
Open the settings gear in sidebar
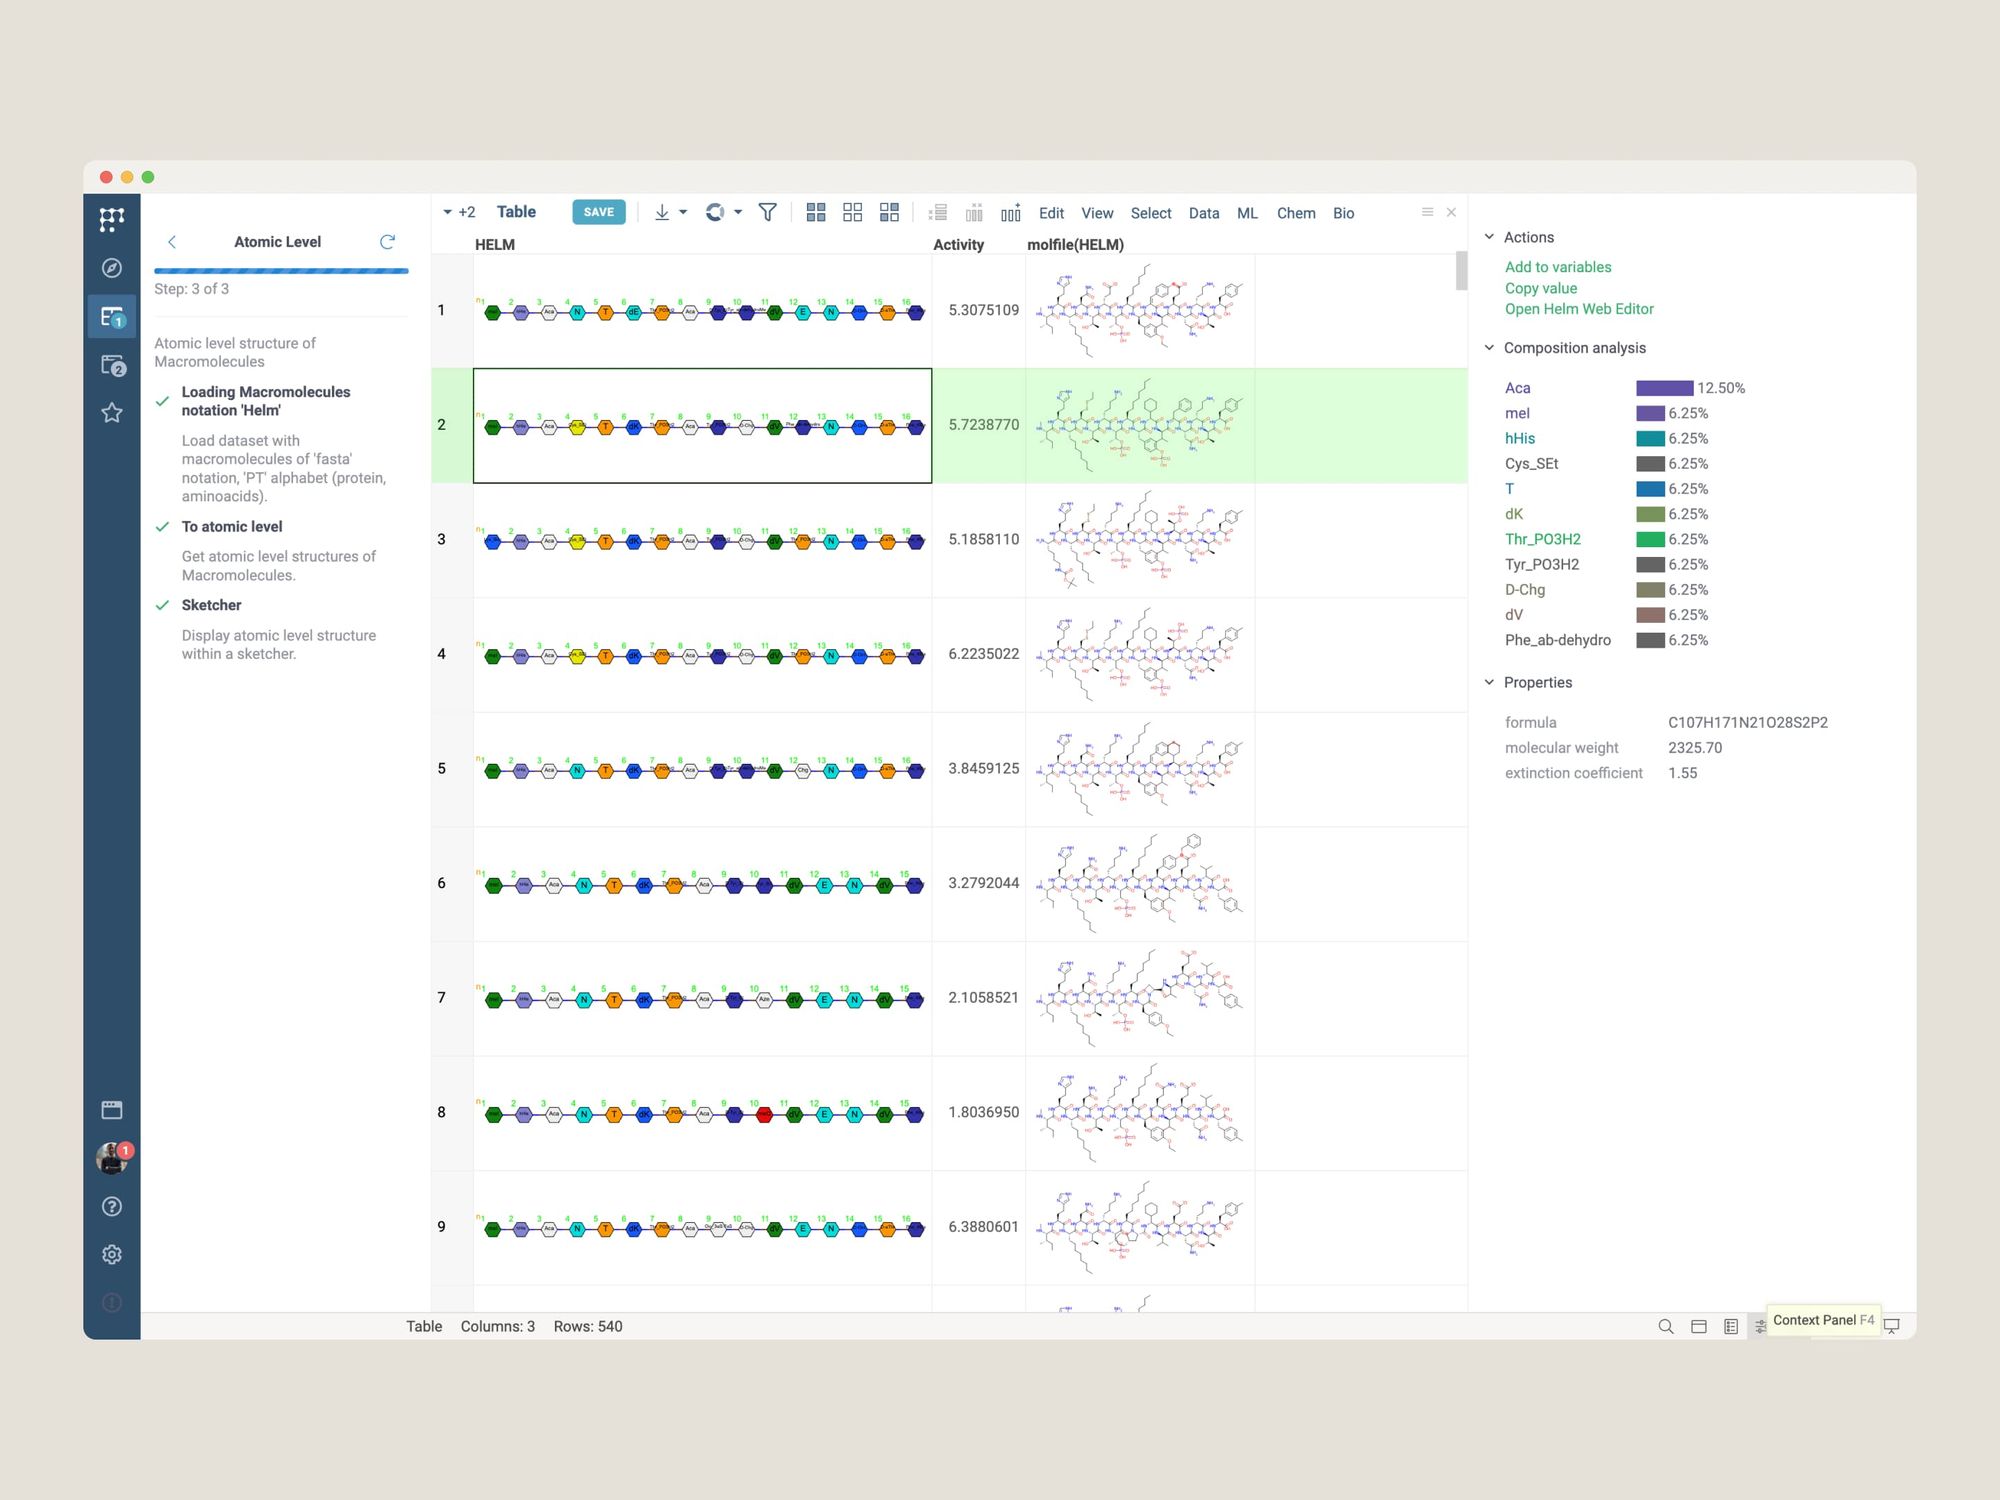click(112, 1254)
